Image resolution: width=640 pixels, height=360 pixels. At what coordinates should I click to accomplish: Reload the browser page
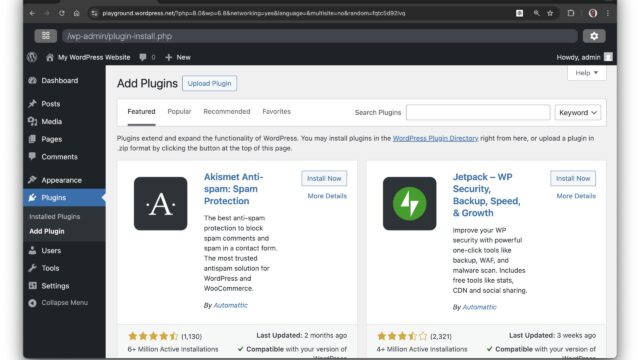pos(62,13)
